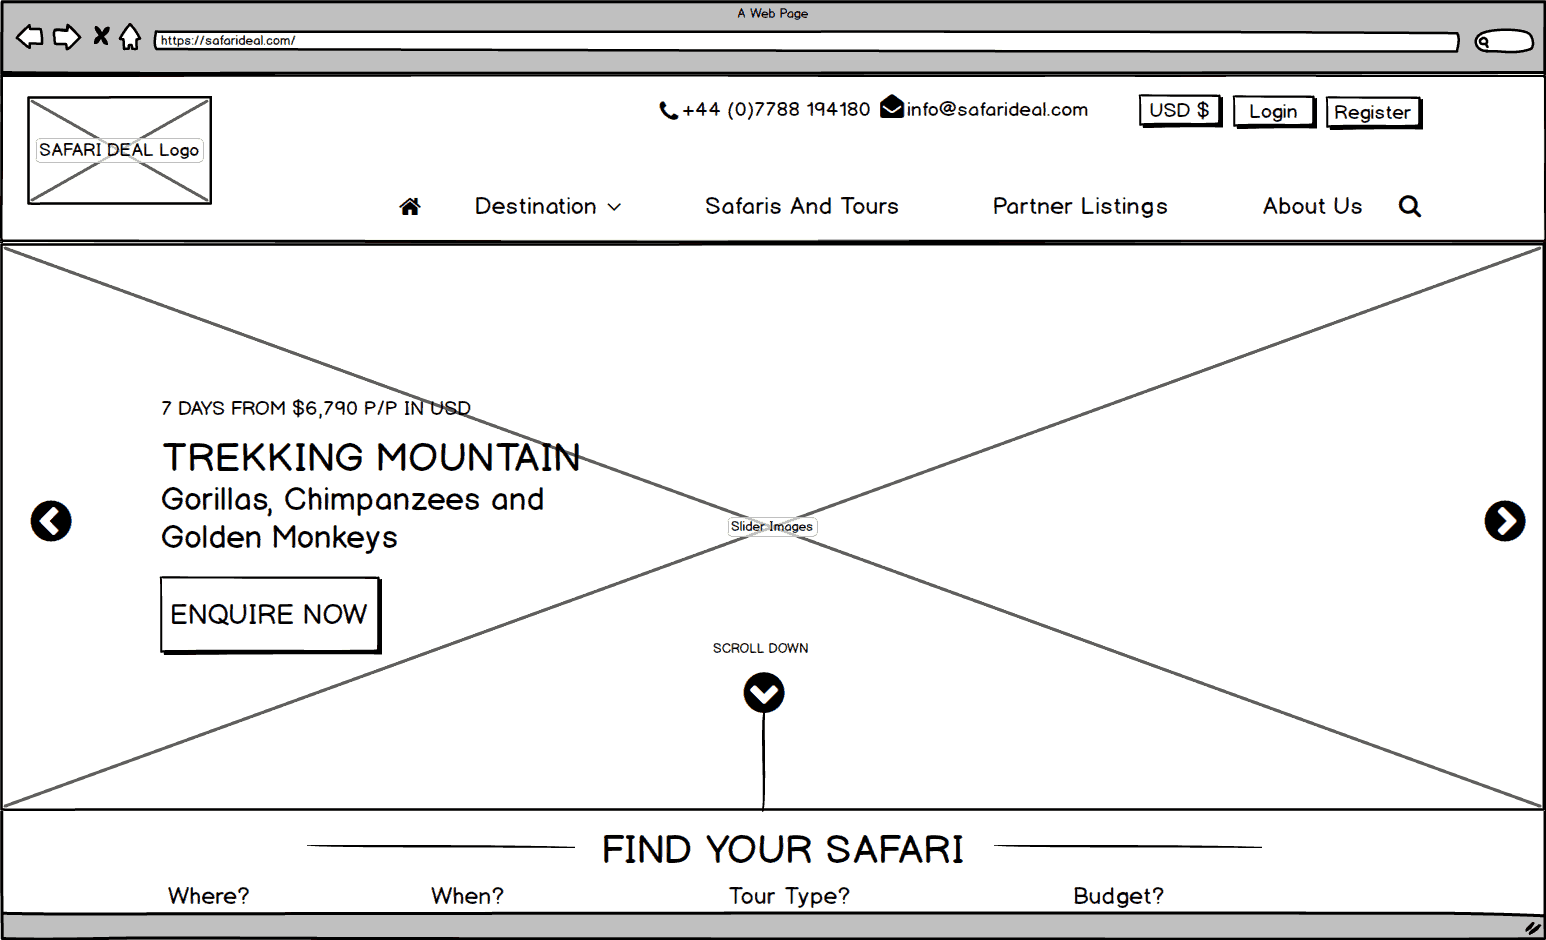Click the 7 DAYS FROM $6,790 price text
The height and width of the screenshot is (940, 1546).
(316, 408)
